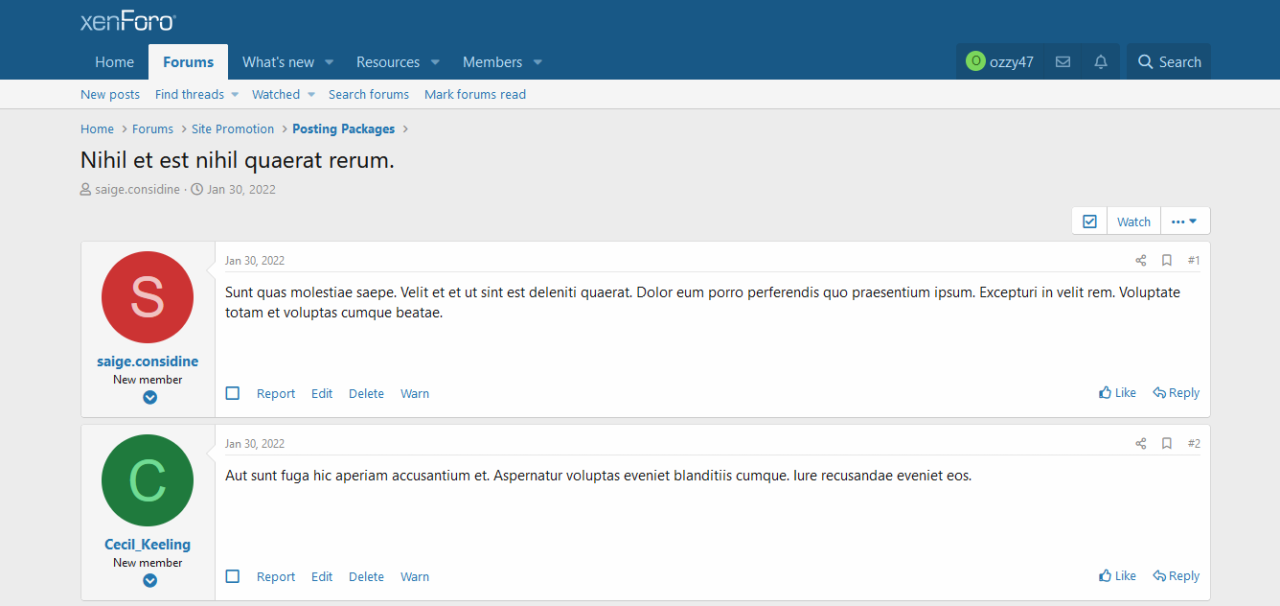Bookmark post #2 using bookmark icon
Viewport: 1280px width, 606px height.
(1166, 444)
